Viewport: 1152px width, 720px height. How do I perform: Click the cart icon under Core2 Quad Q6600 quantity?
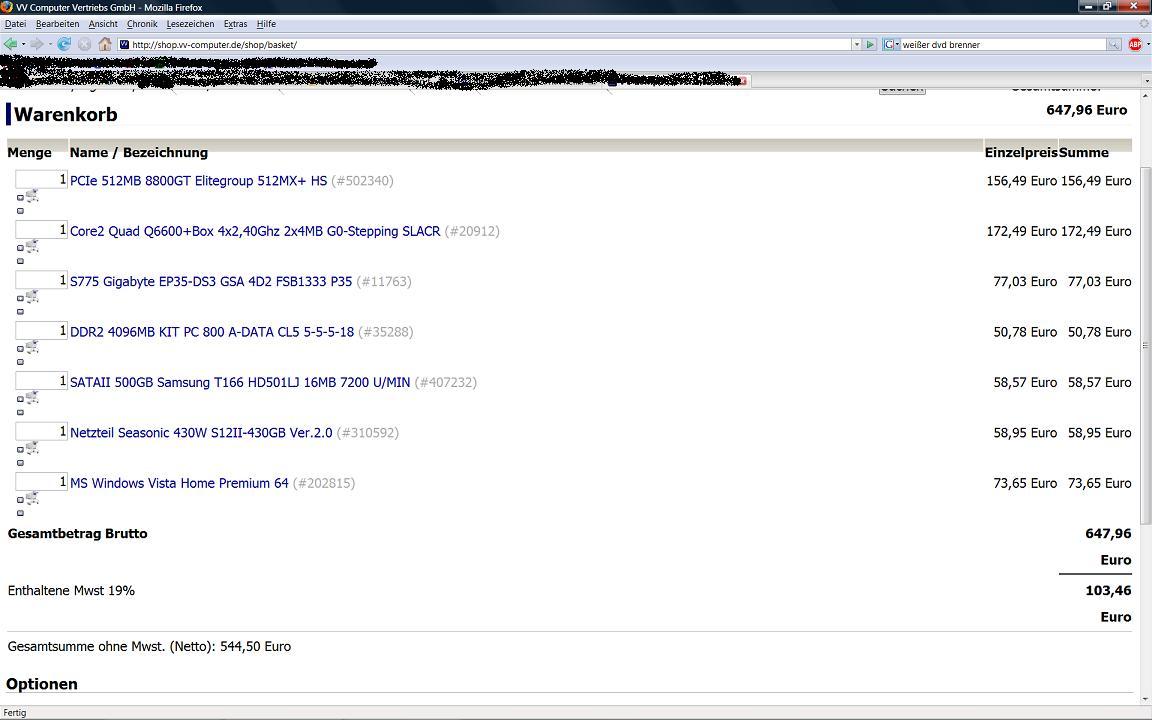(x=32, y=246)
